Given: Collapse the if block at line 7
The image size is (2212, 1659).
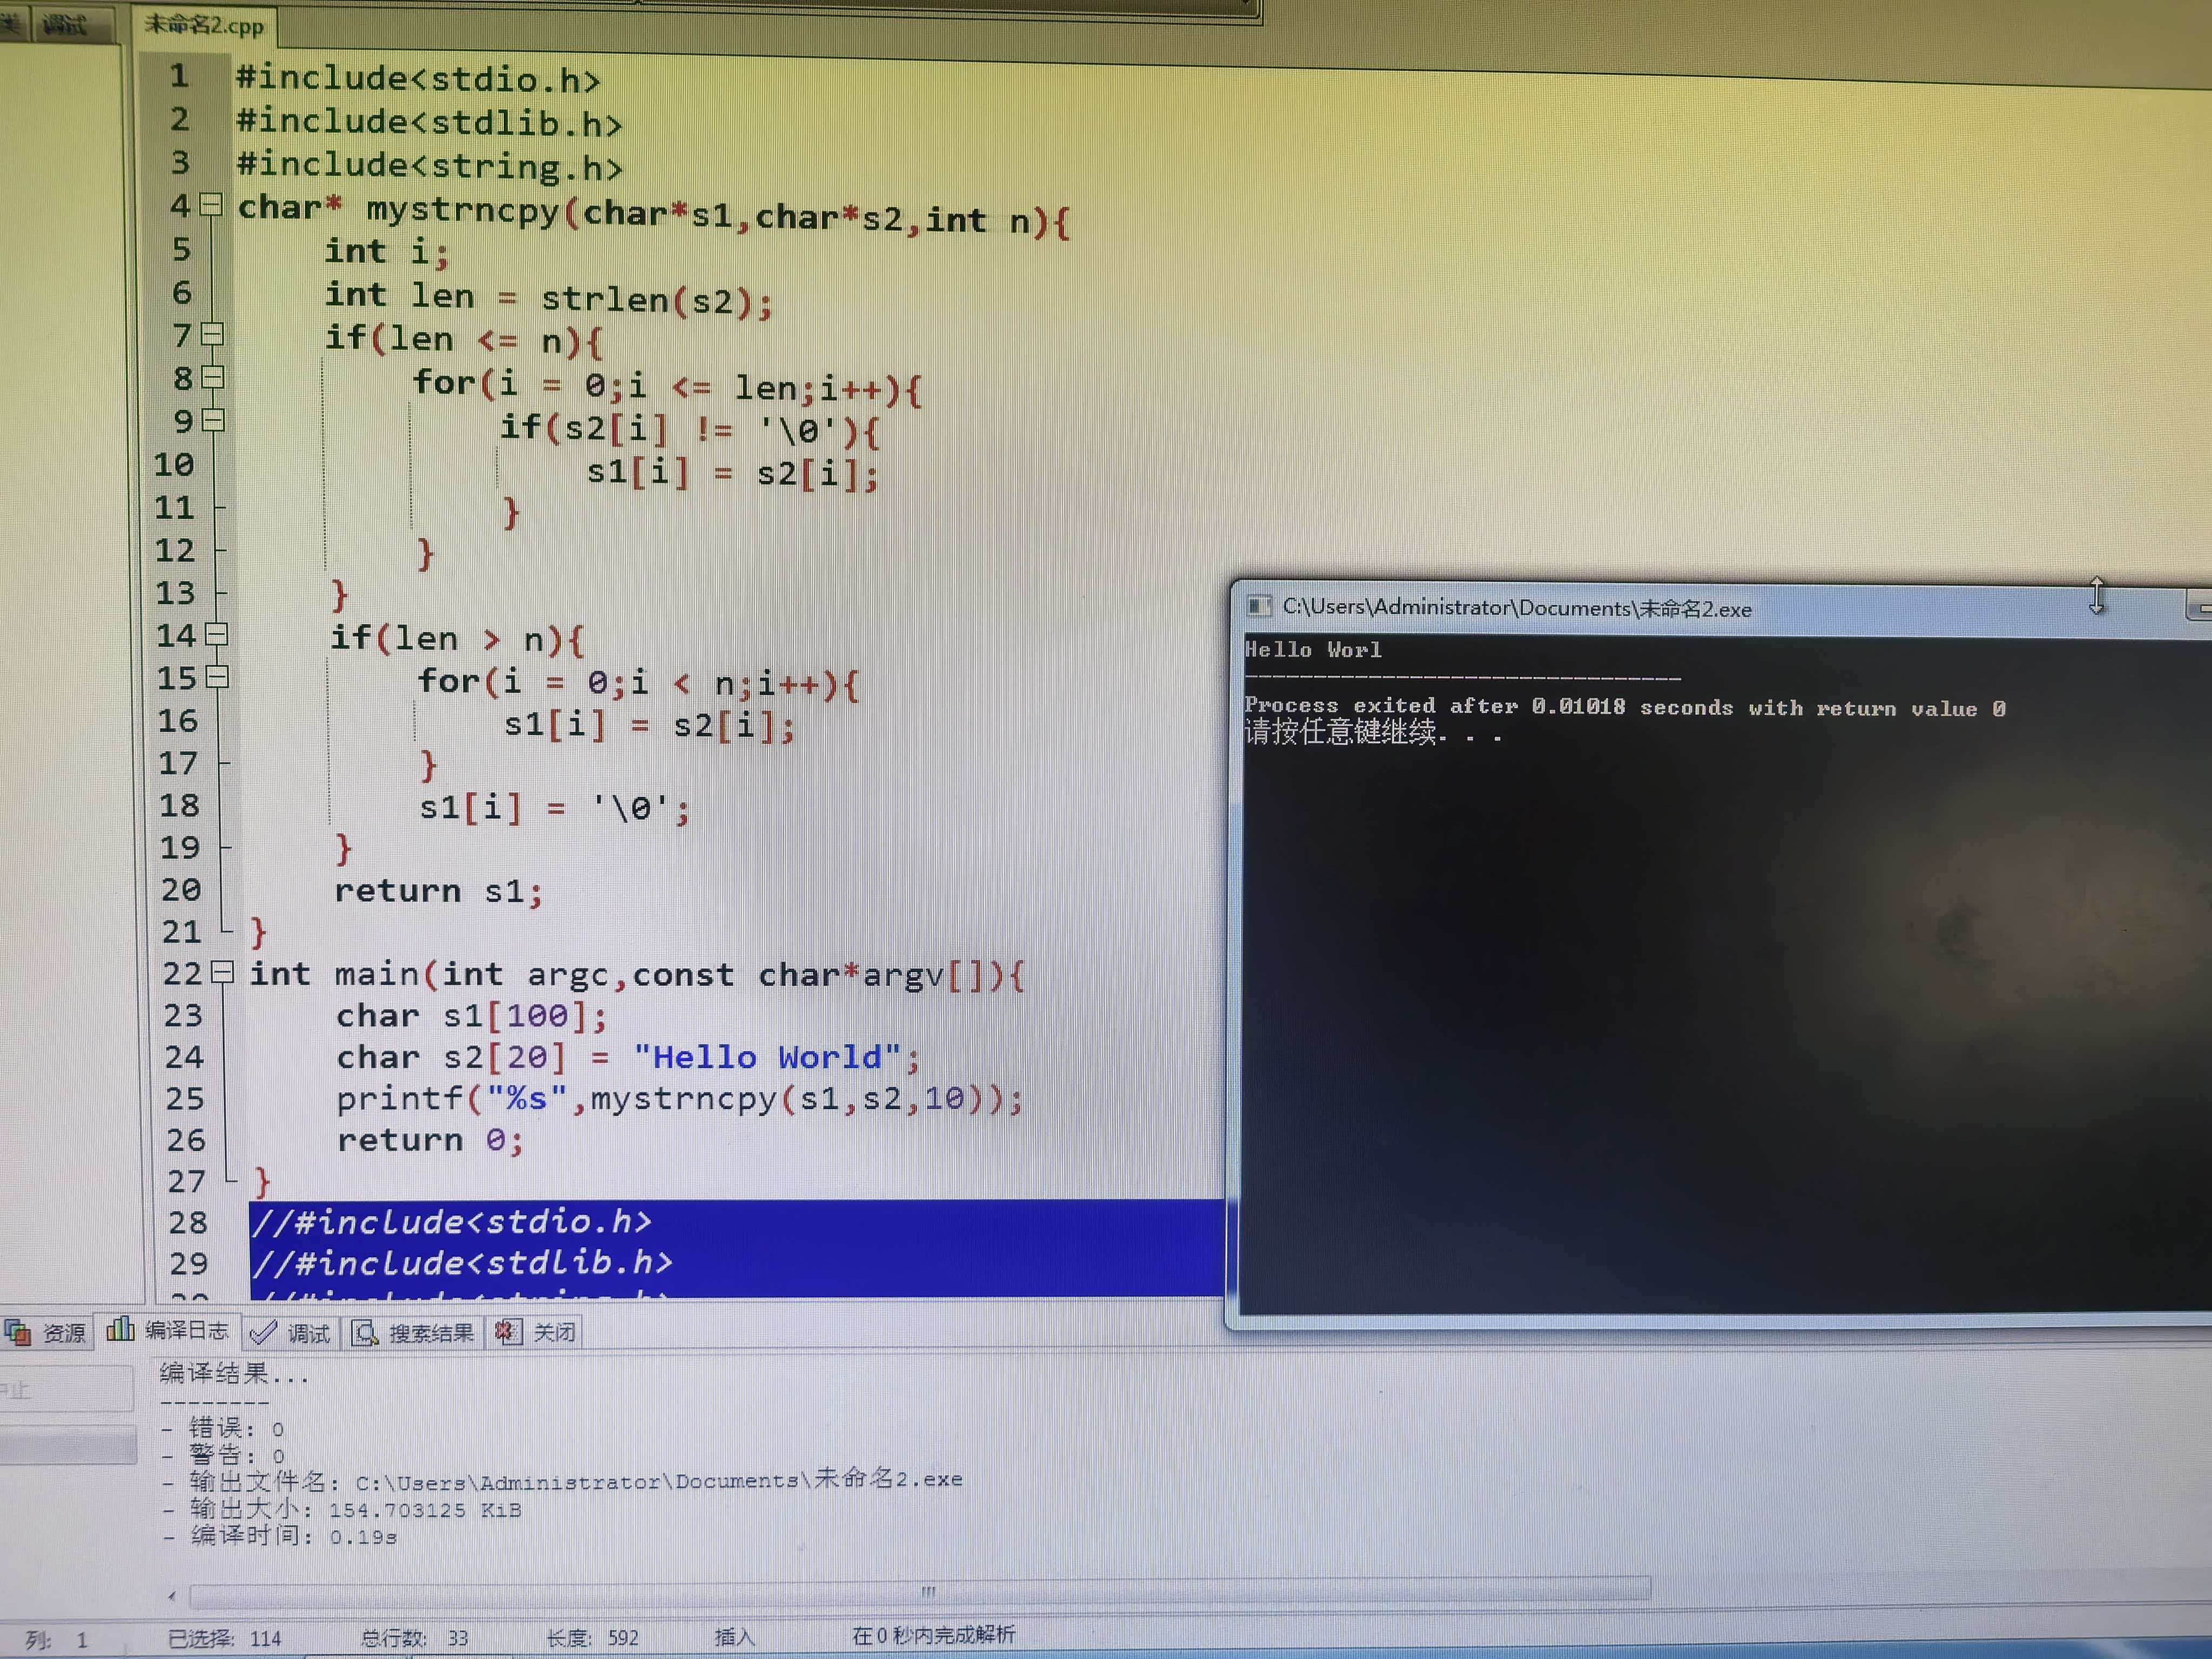Looking at the screenshot, I should (x=212, y=335).
